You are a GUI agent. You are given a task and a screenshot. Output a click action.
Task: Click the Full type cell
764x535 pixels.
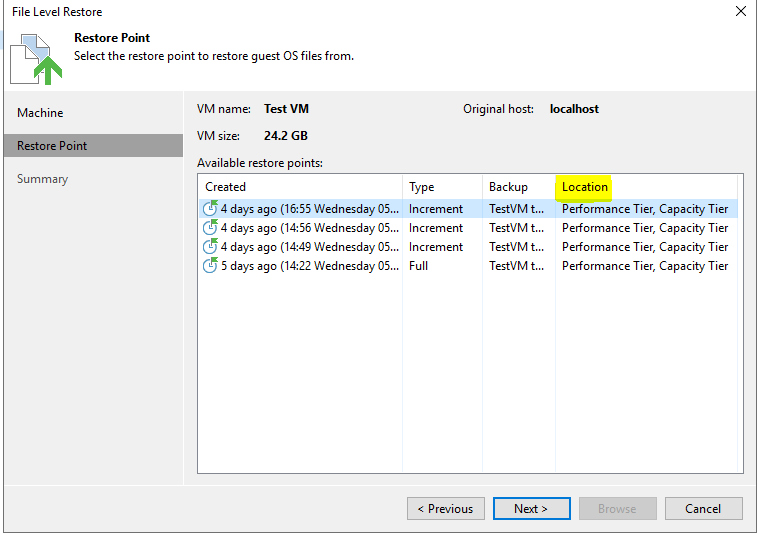click(x=418, y=266)
